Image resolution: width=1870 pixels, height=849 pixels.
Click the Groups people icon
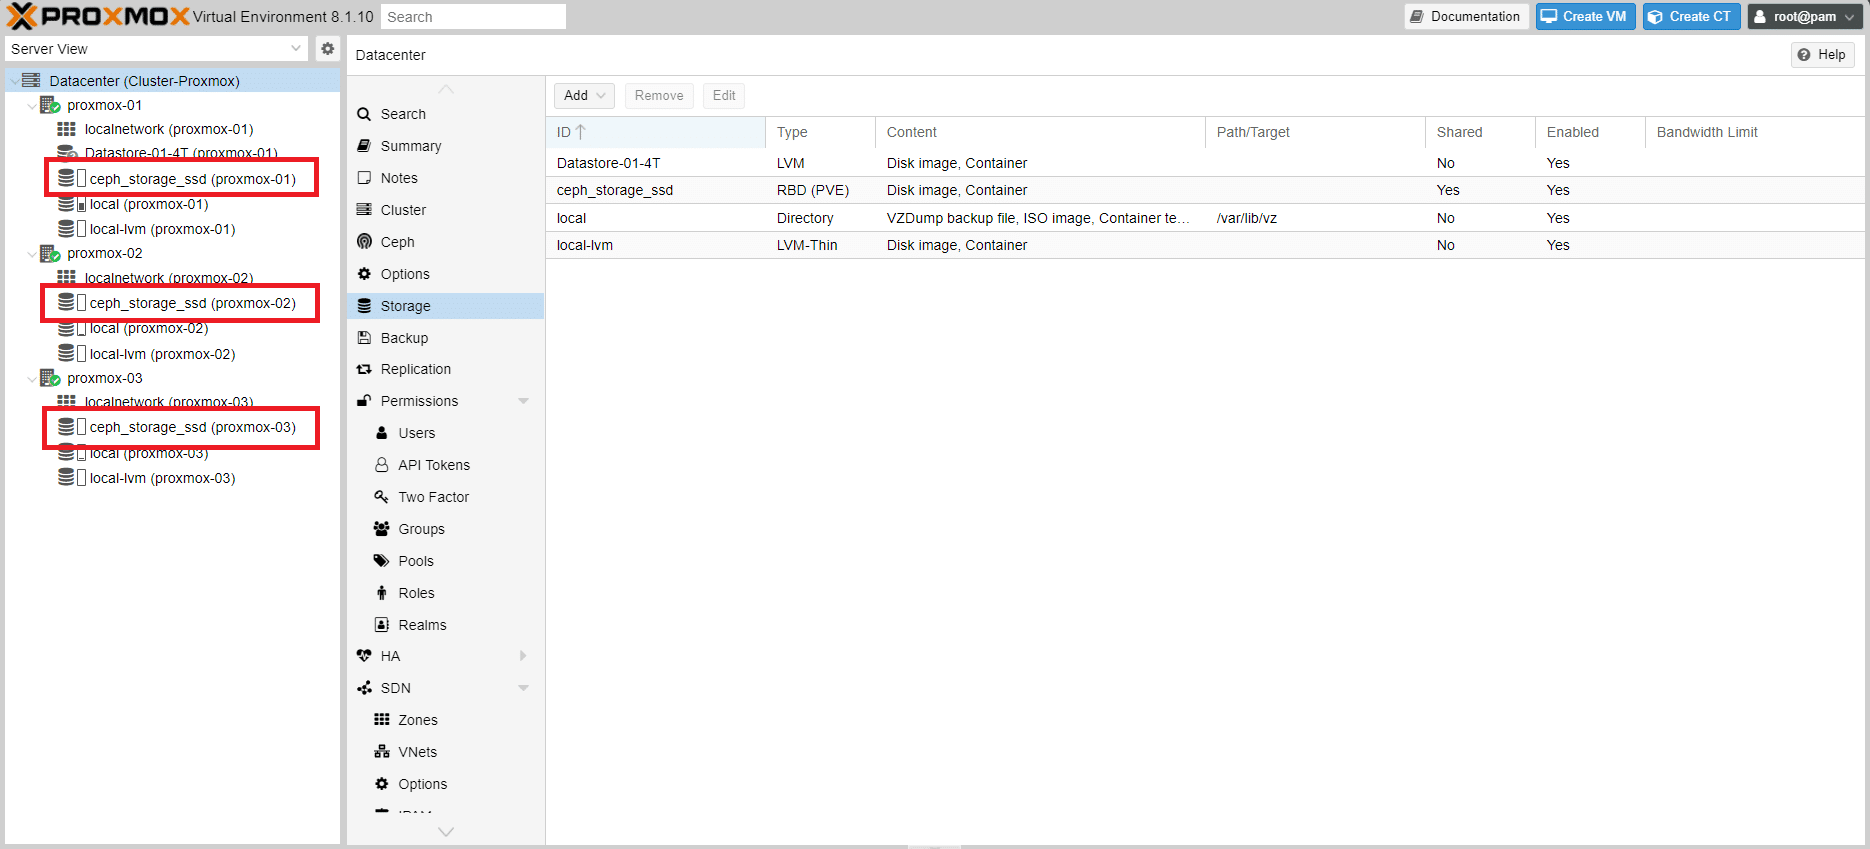(381, 529)
